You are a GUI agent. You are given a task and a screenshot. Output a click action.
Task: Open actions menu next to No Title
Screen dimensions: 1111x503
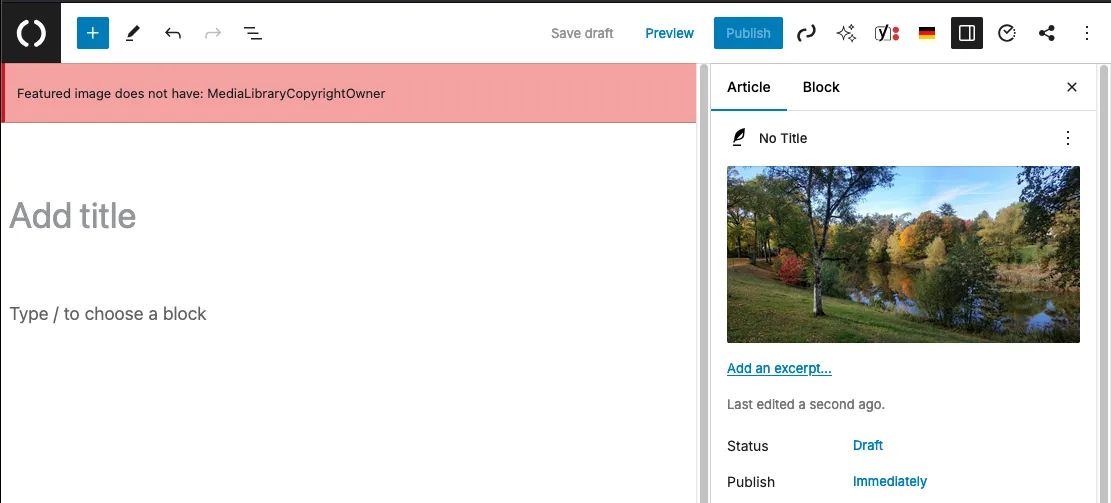1068,138
